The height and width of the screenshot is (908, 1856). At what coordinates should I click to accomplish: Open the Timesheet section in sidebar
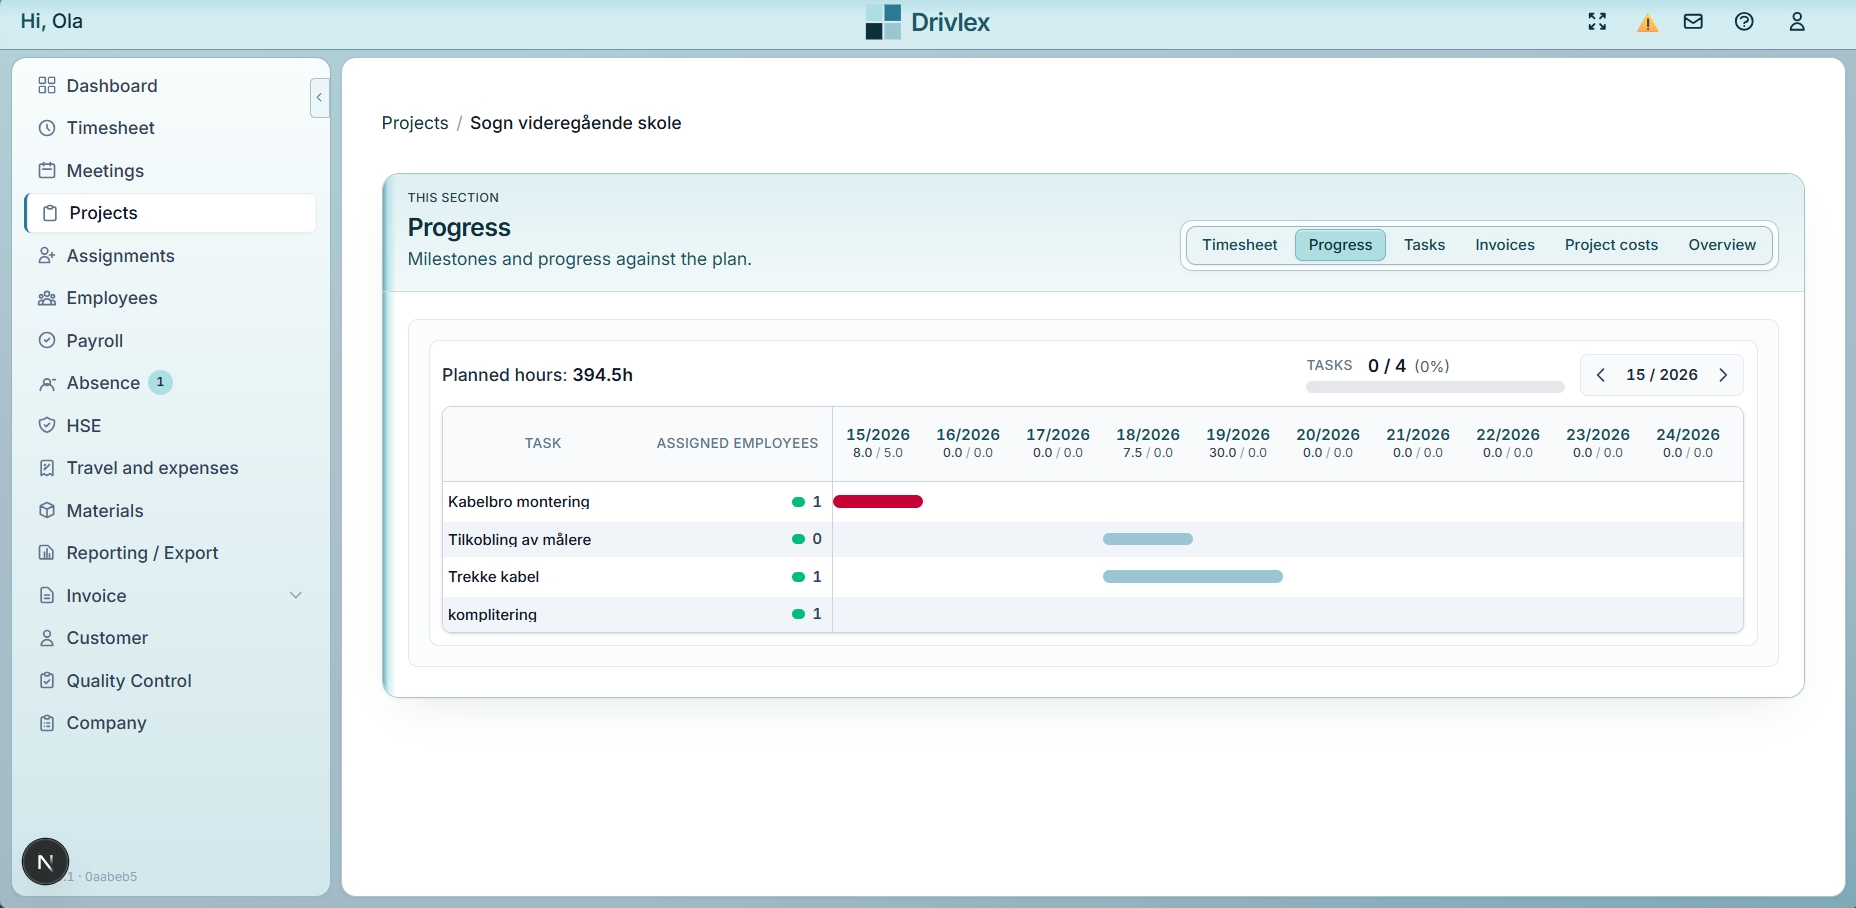click(110, 128)
